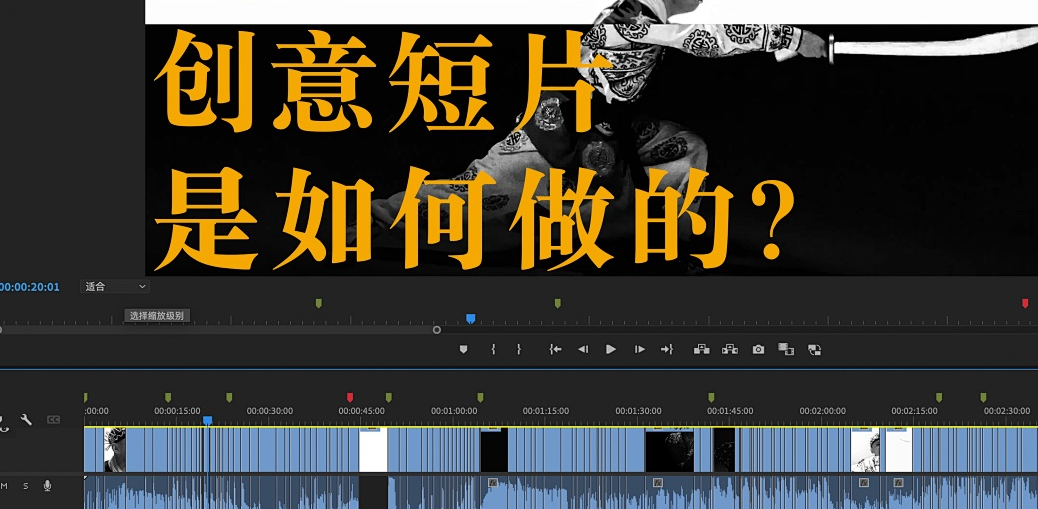Open timeline display settings wrench
The height and width of the screenshot is (509, 1038).
(27, 420)
